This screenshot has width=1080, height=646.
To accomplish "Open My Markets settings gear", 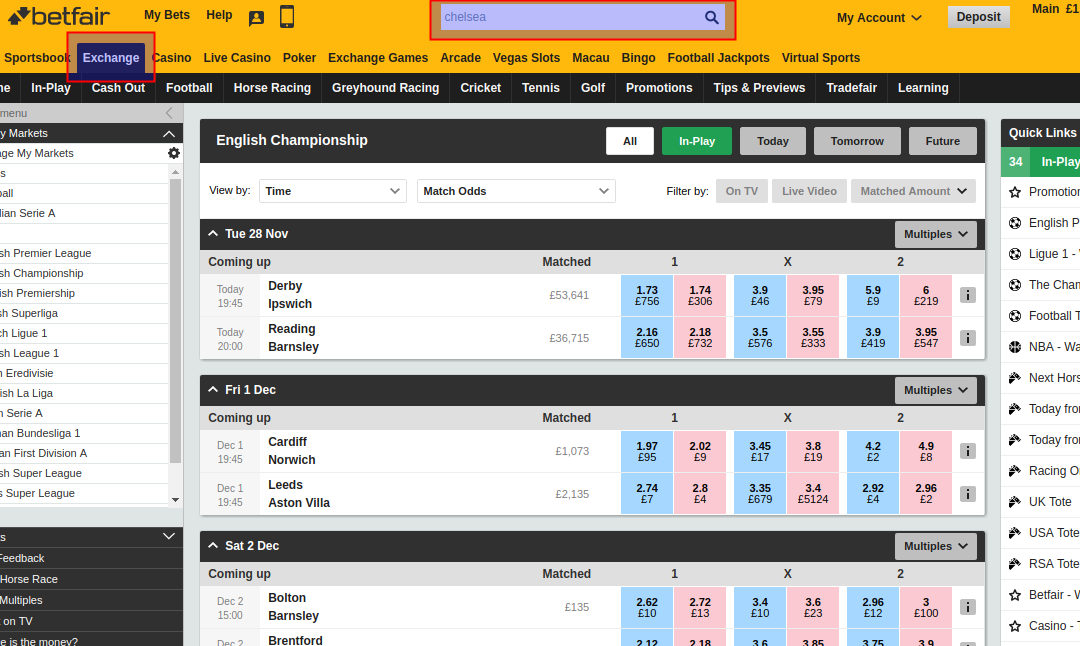I will pyautogui.click(x=174, y=153).
